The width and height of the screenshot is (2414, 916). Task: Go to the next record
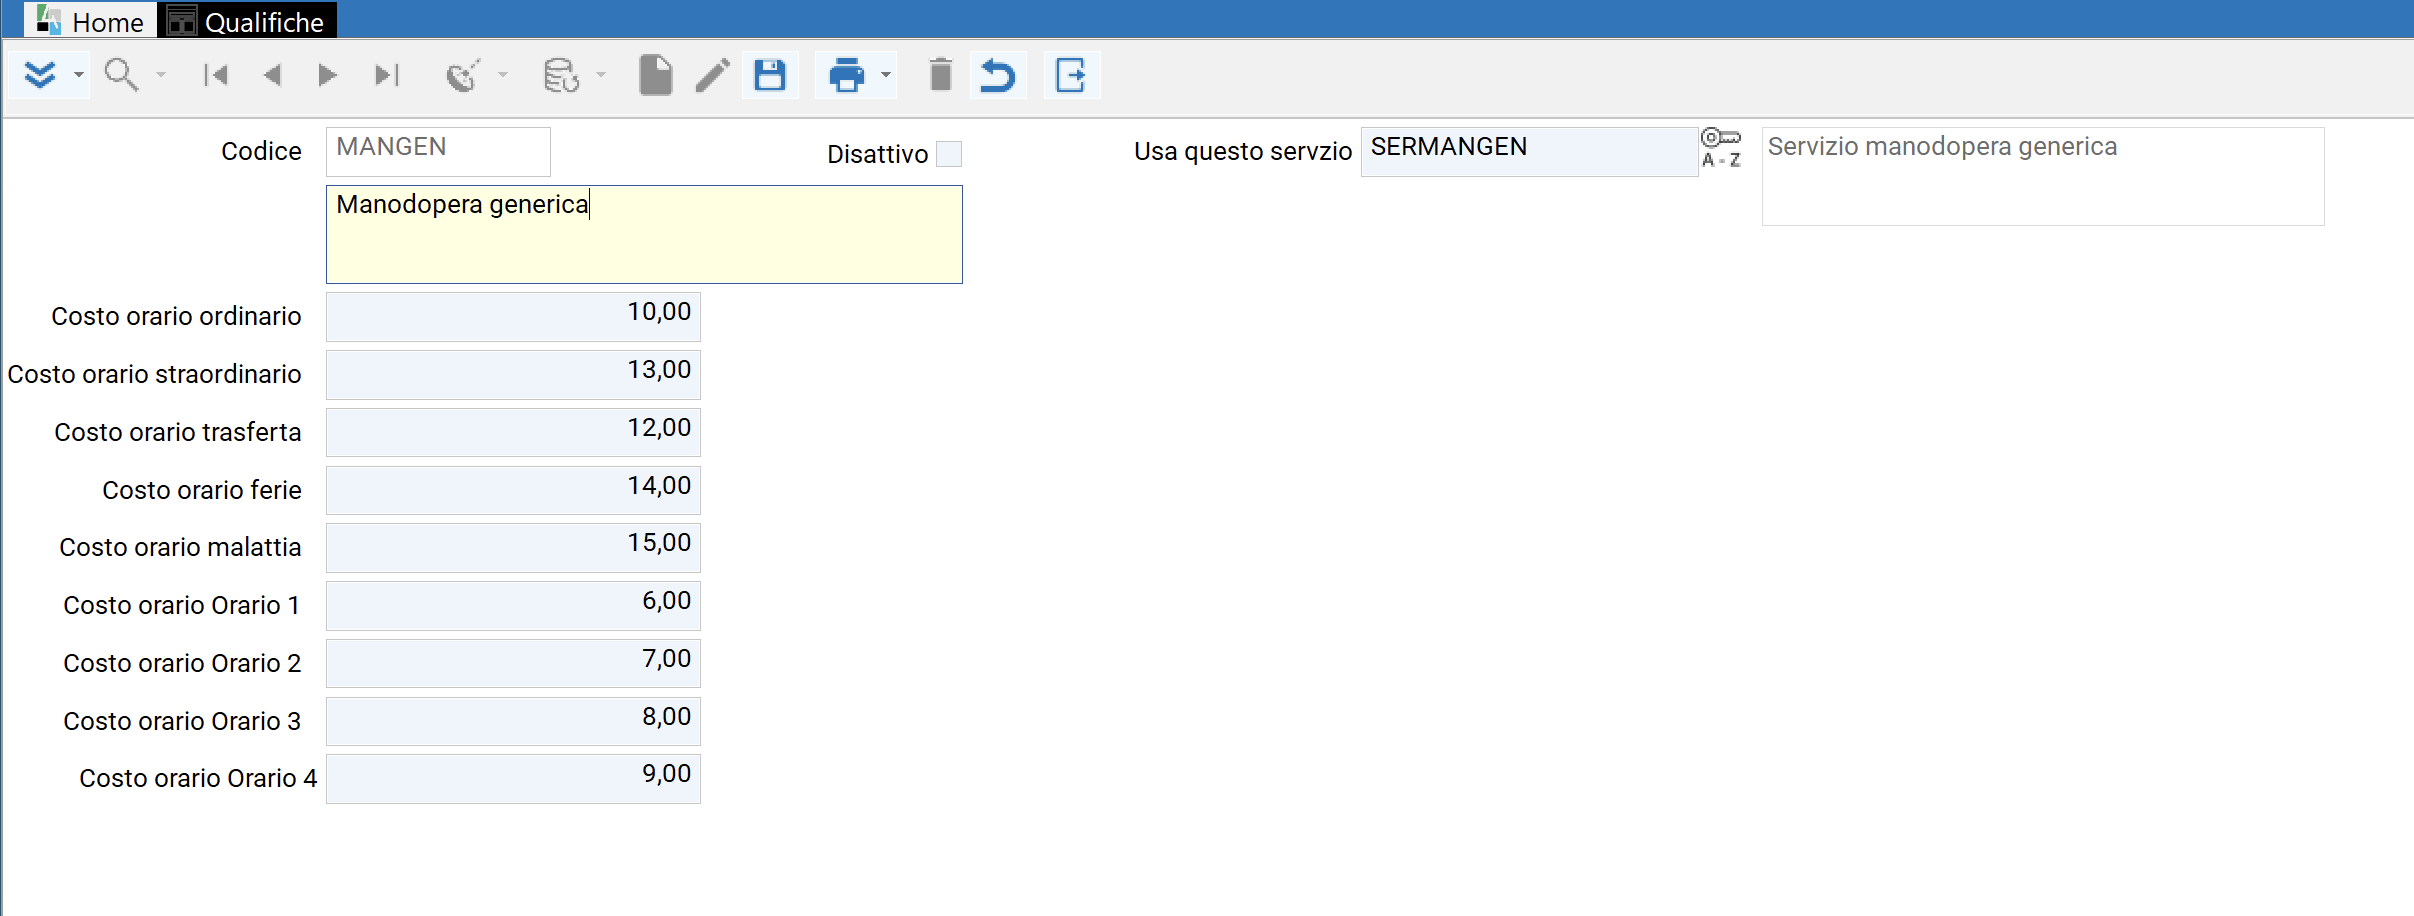327,75
